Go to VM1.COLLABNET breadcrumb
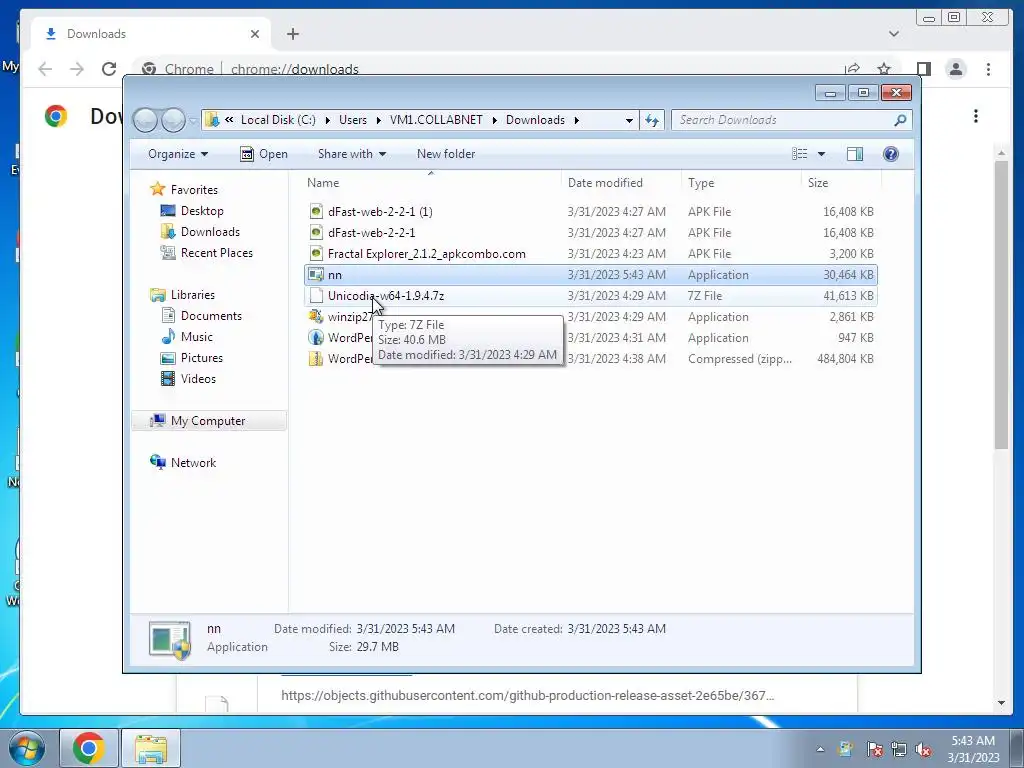Image resolution: width=1024 pixels, height=768 pixels. (436, 120)
